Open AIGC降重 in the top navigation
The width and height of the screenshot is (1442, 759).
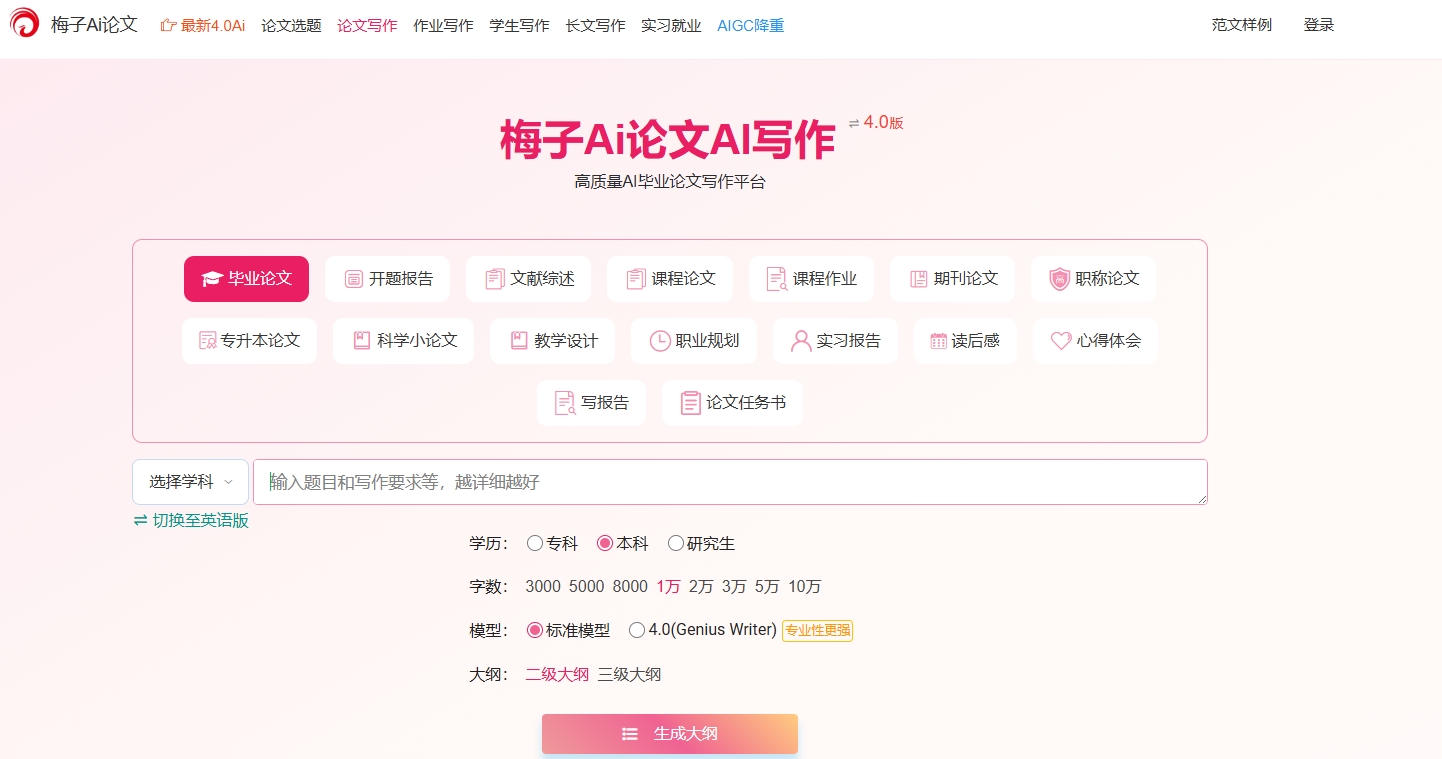[751, 26]
